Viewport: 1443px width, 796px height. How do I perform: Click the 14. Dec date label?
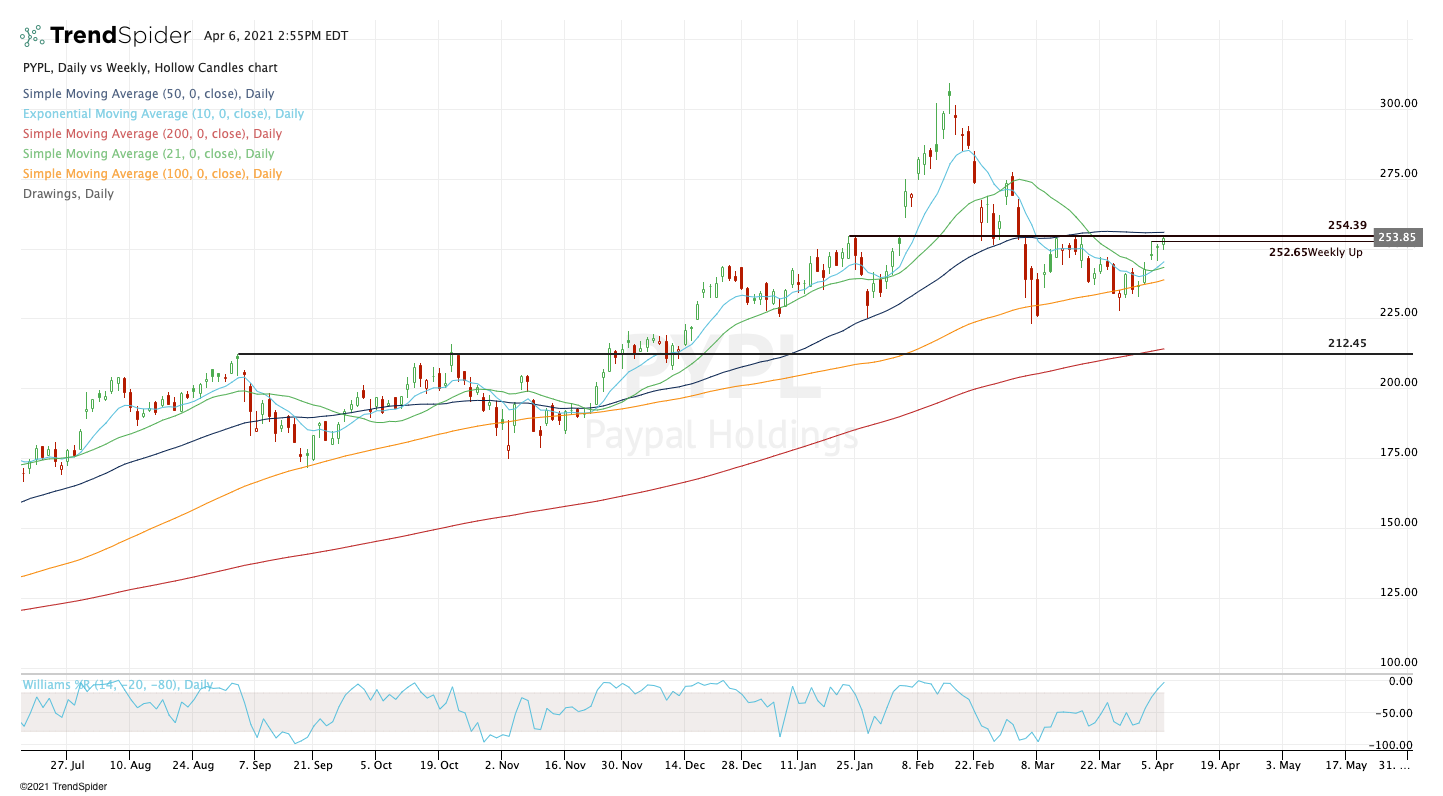684,765
